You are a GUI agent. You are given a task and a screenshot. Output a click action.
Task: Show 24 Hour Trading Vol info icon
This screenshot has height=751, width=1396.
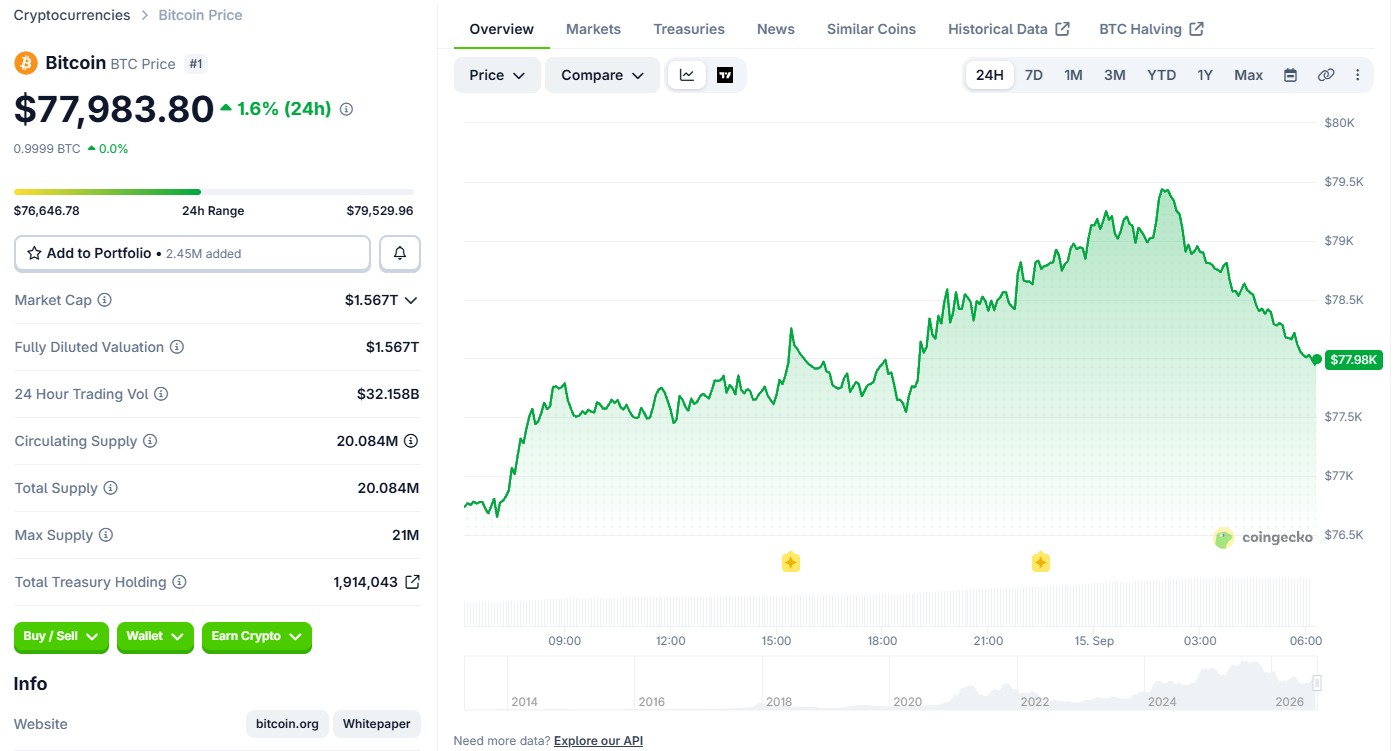pos(161,394)
